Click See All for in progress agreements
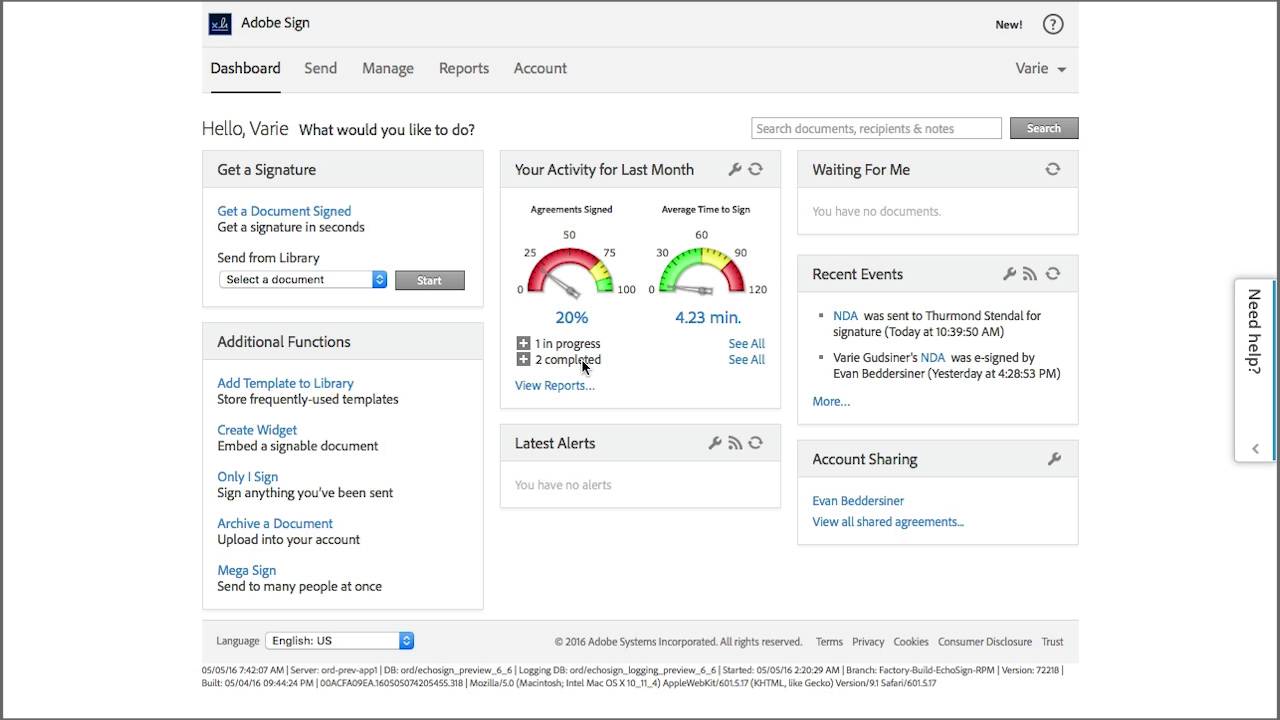The image size is (1280, 720). click(747, 343)
